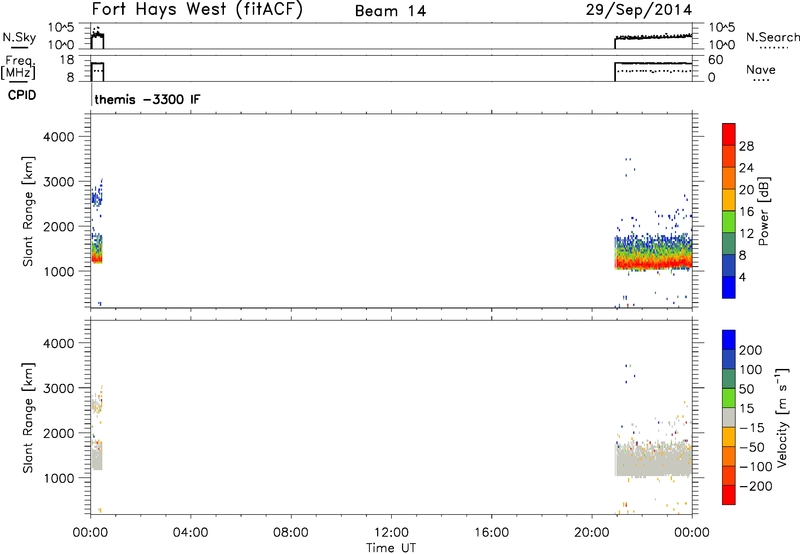This screenshot has height=554, width=800.
Task: Click the 'Time UT' axis title
Action: 391,548
